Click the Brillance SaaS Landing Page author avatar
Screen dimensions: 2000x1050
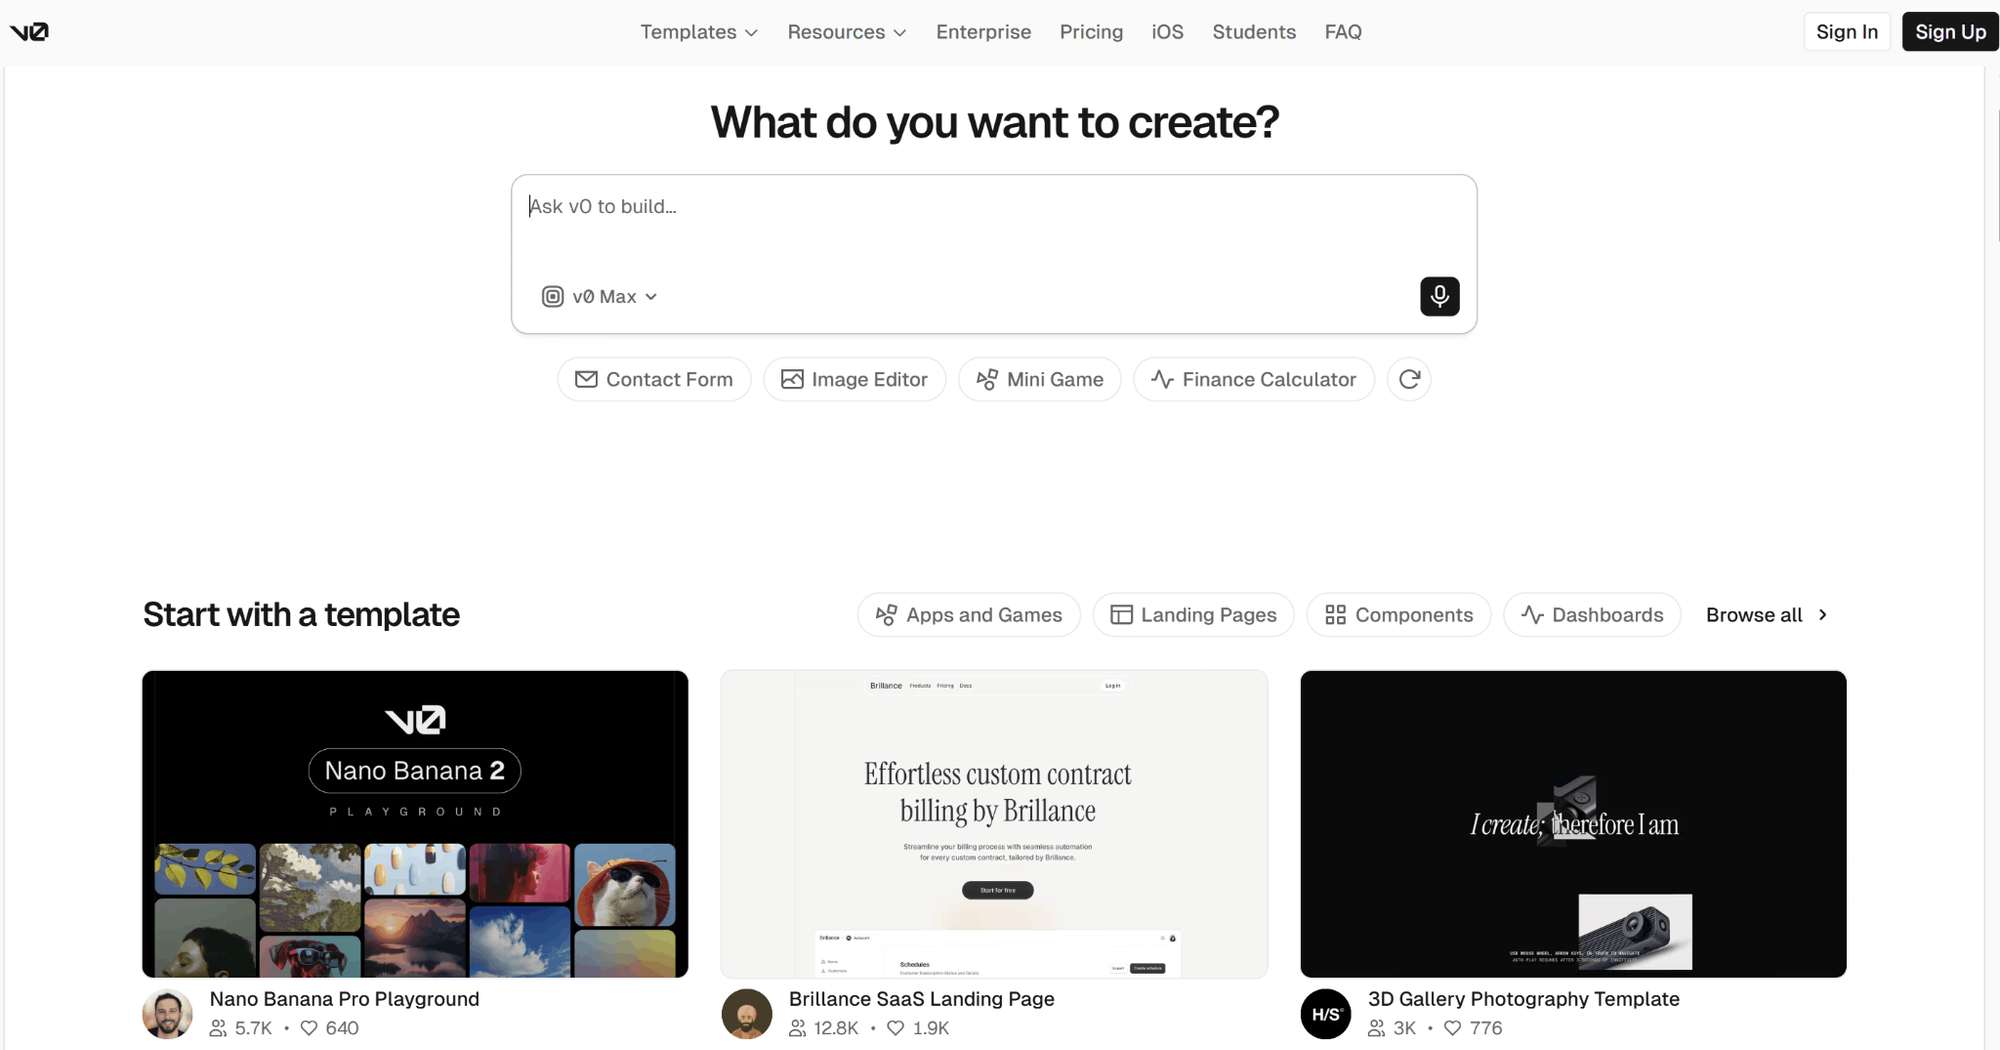(746, 1014)
